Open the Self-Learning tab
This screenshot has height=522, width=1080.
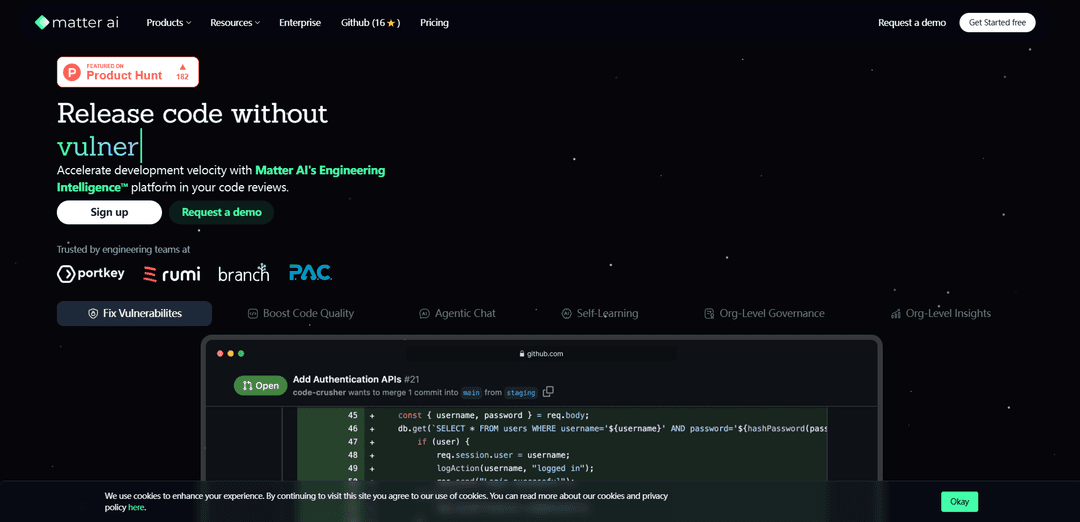click(599, 313)
